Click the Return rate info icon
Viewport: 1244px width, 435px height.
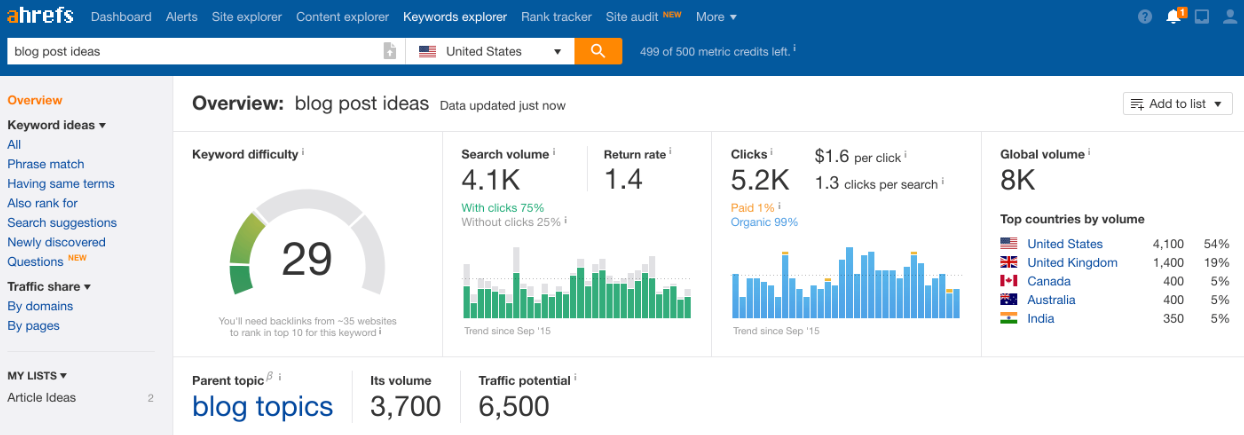[671, 152]
